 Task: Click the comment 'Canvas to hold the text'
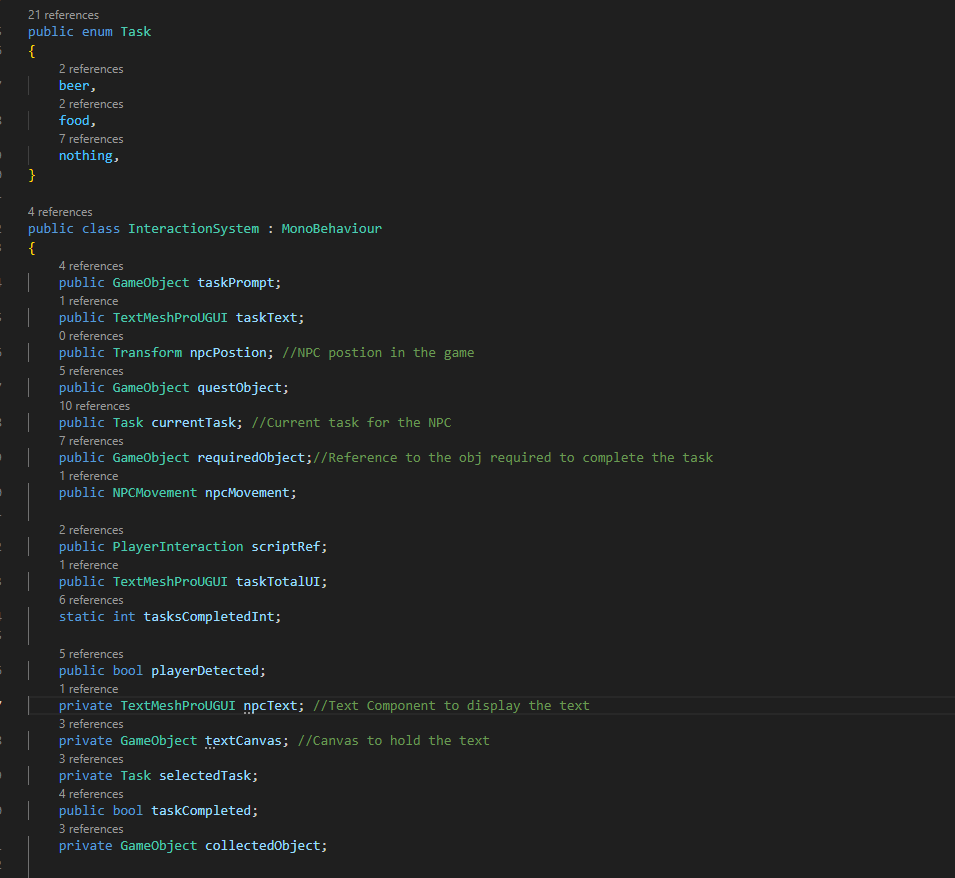coord(393,741)
